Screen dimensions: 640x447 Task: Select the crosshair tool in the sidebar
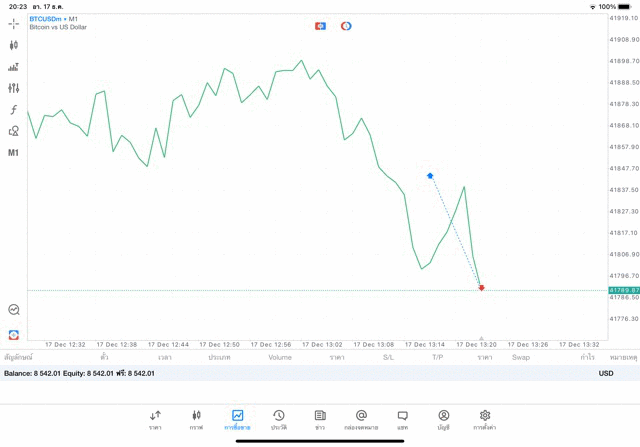(x=14, y=23)
